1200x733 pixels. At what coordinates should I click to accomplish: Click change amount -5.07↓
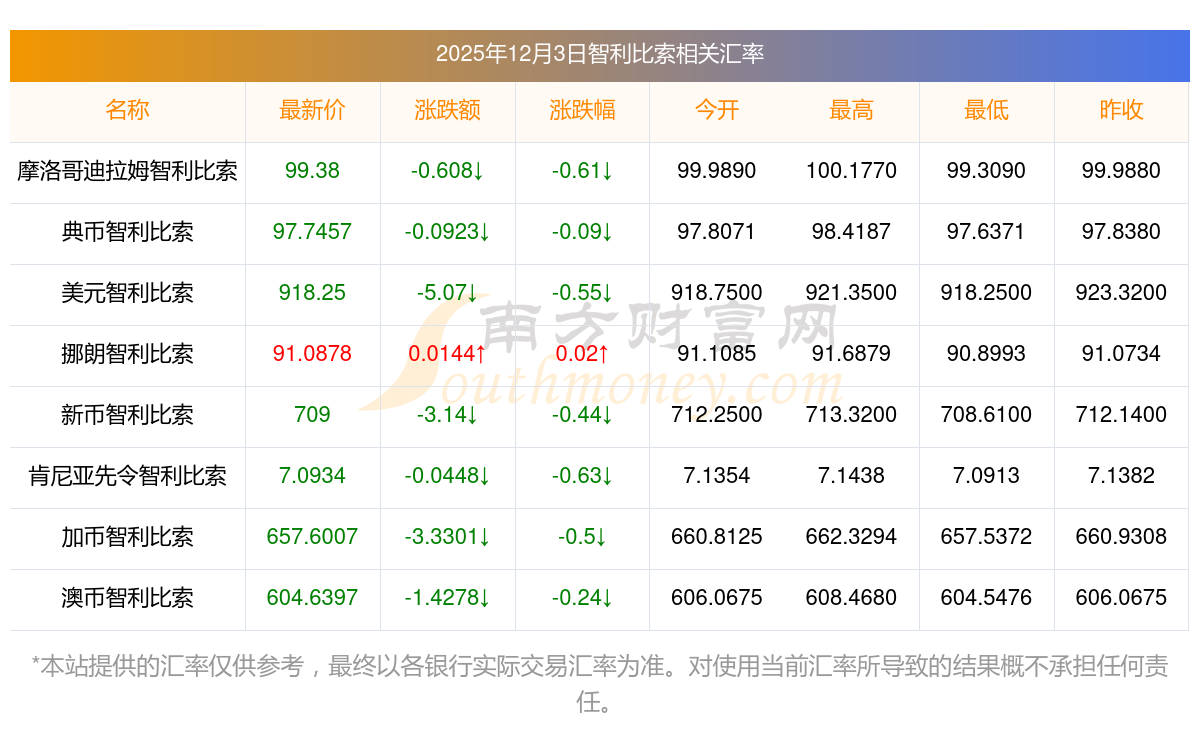447,293
